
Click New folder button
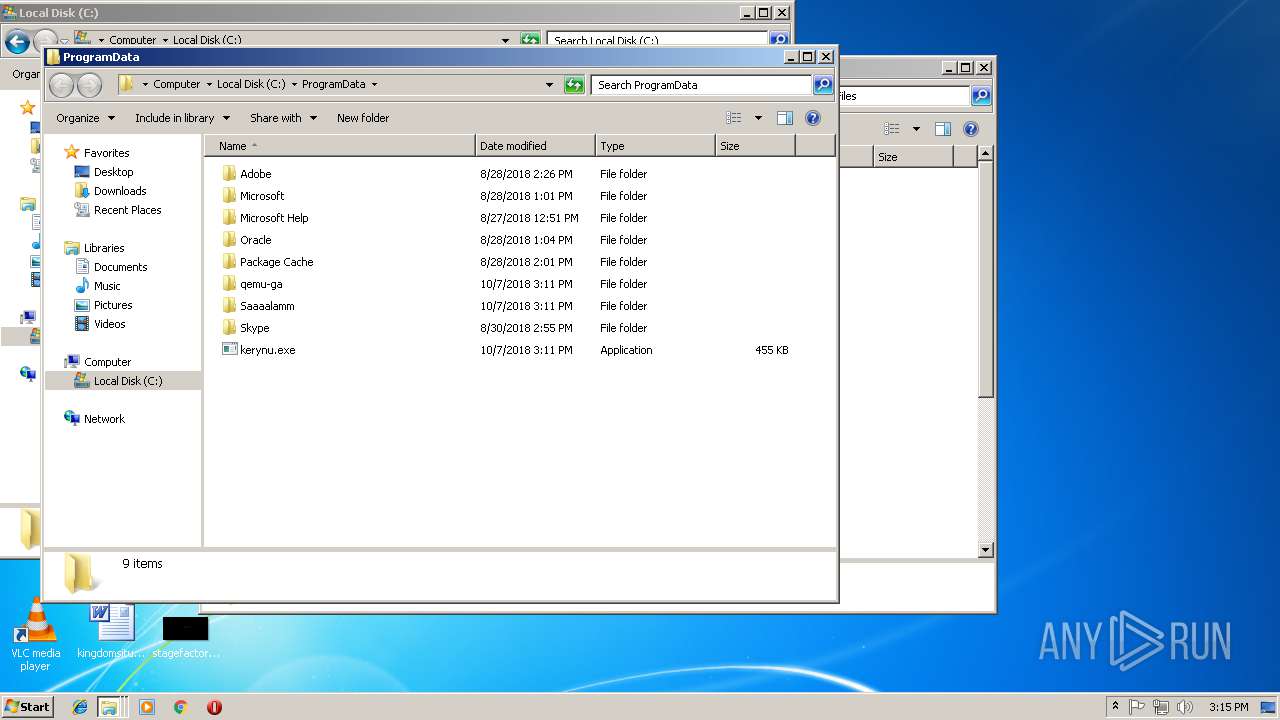point(363,118)
